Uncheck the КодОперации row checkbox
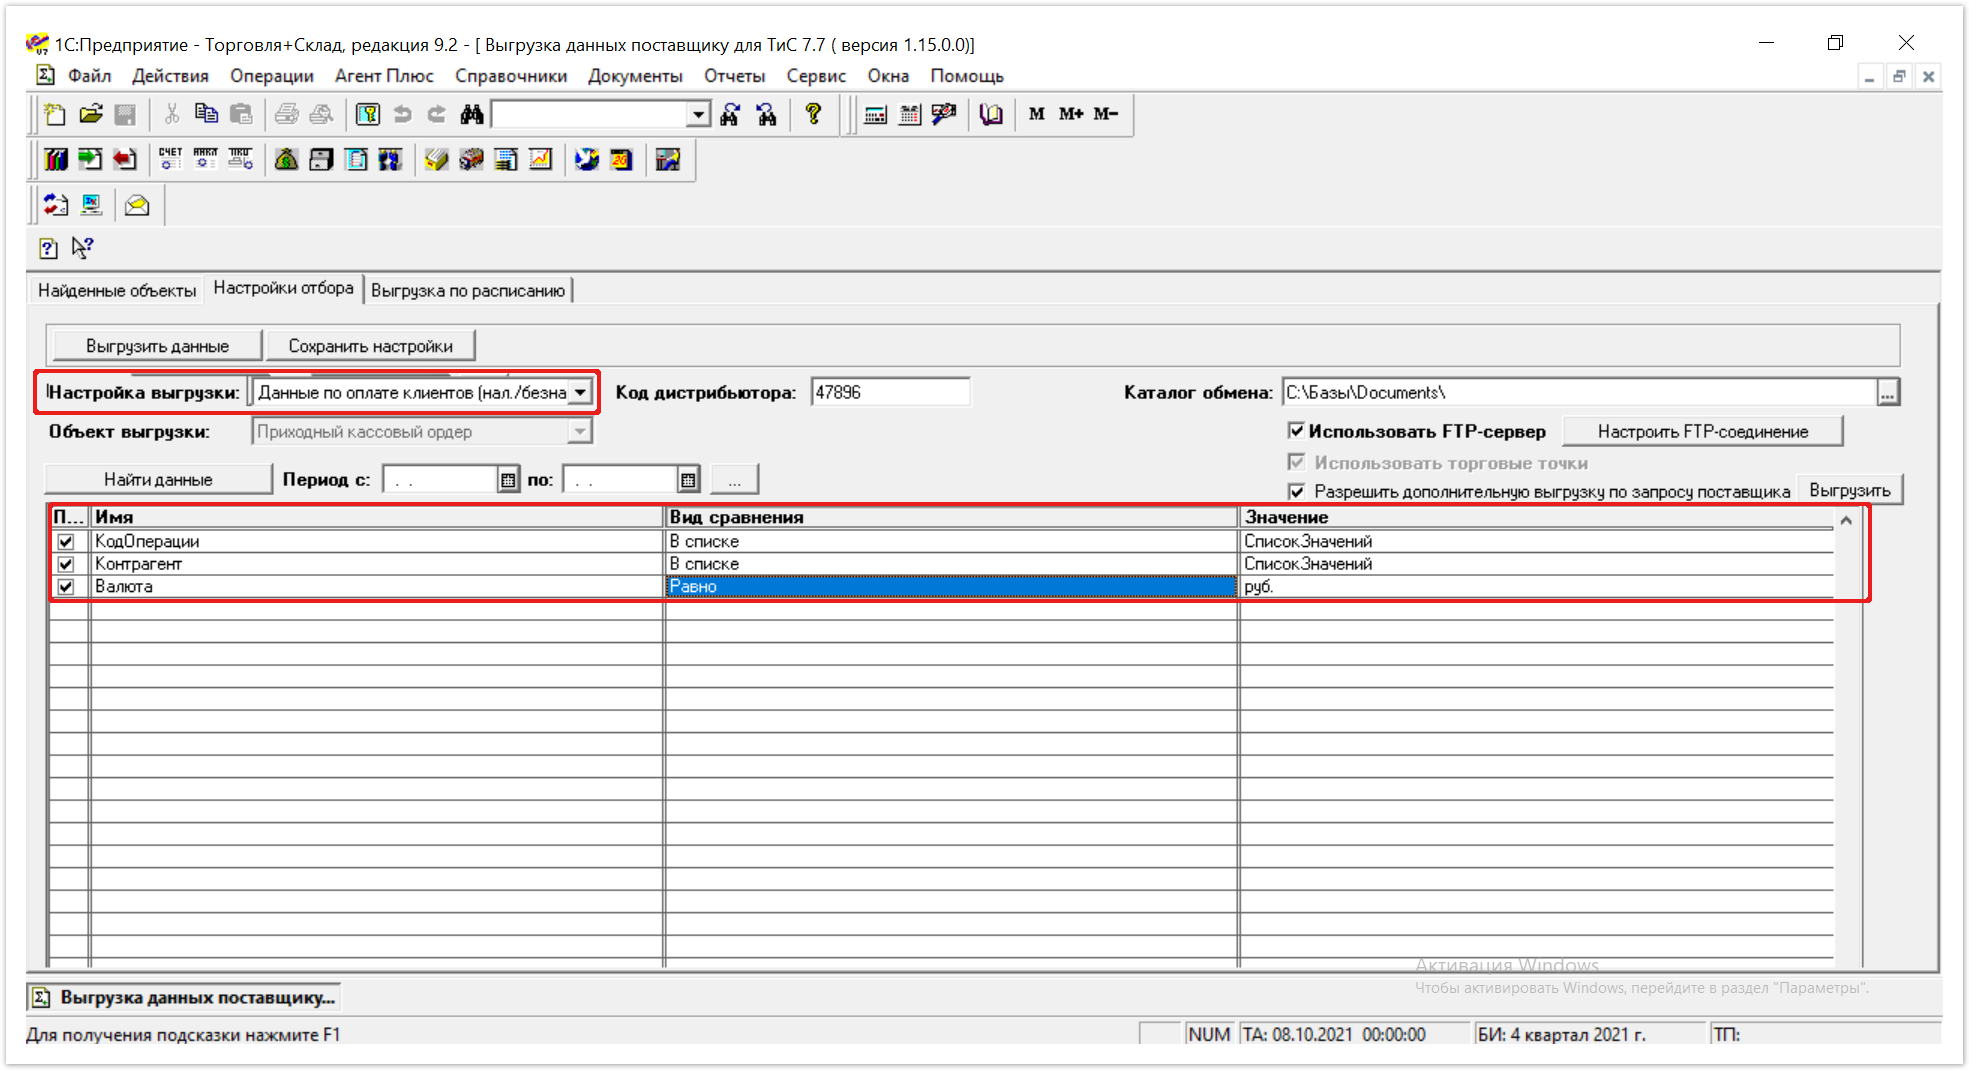 [66, 541]
